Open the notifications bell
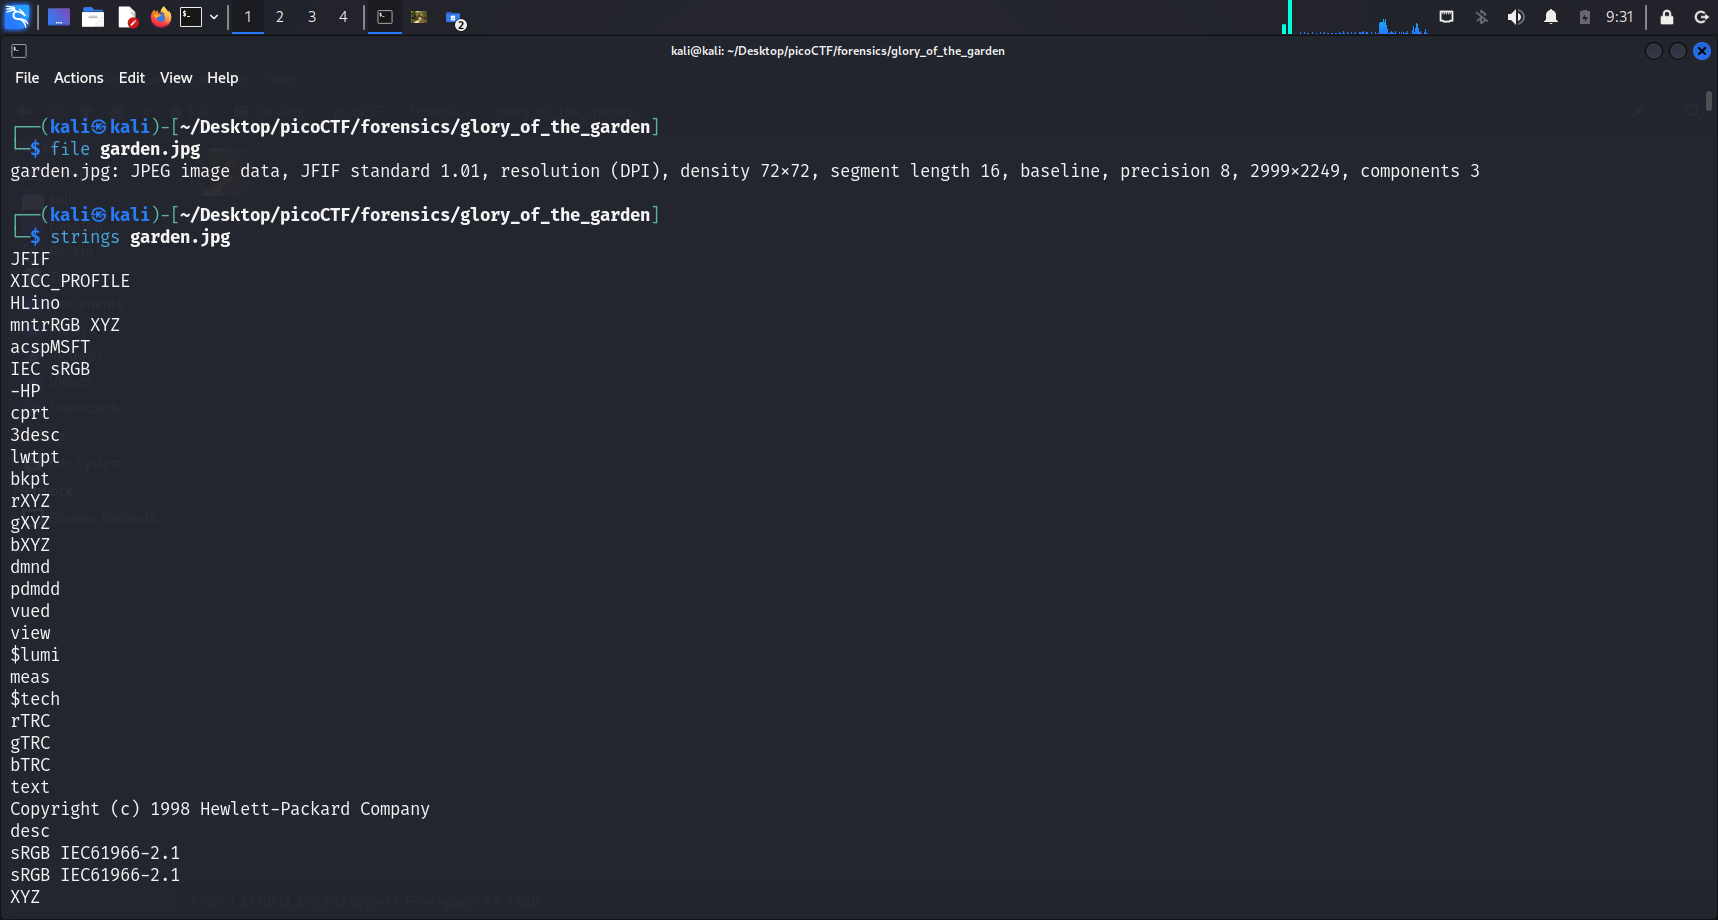The height and width of the screenshot is (920, 1718). [x=1551, y=17]
